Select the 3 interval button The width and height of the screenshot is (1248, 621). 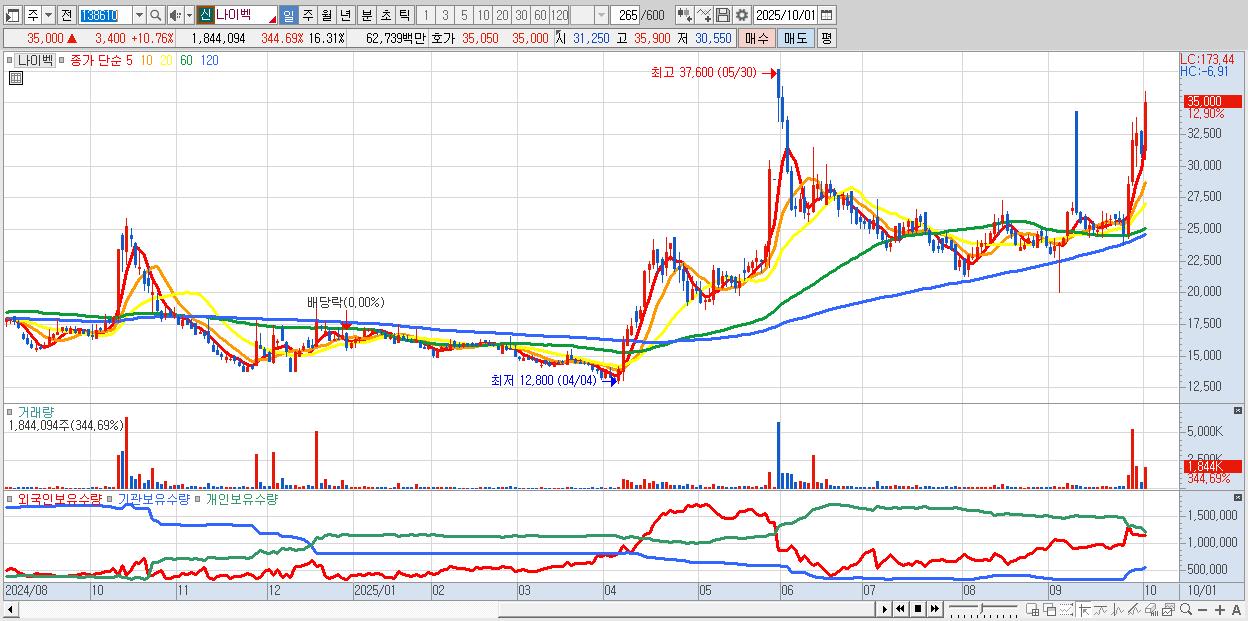[x=446, y=16]
